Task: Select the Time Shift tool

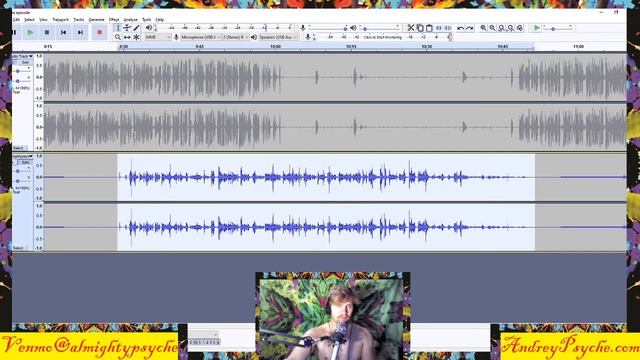Action: tap(127, 37)
